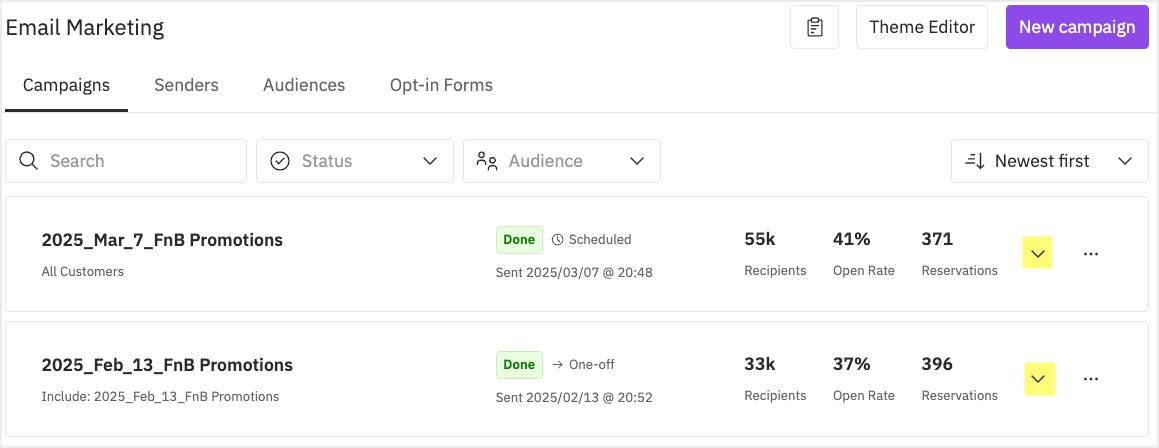Click into the Search field

tap(126, 160)
